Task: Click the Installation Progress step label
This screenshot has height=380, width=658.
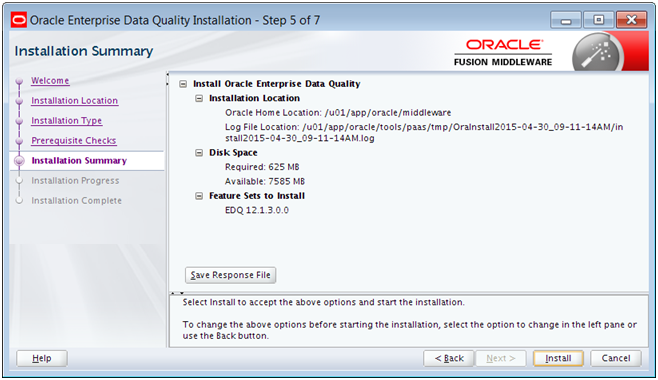Action: click(75, 181)
